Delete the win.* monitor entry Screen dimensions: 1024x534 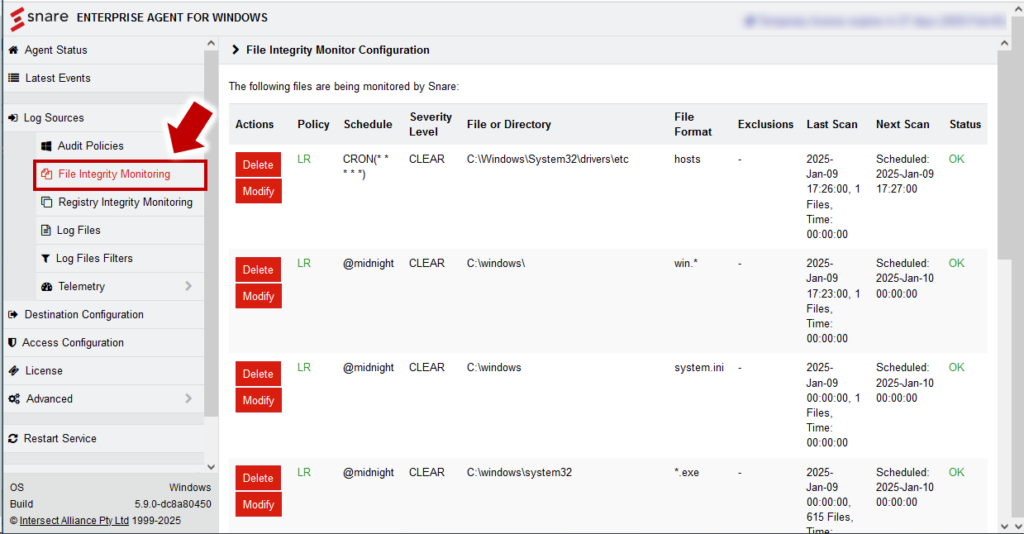[x=259, y=270]
